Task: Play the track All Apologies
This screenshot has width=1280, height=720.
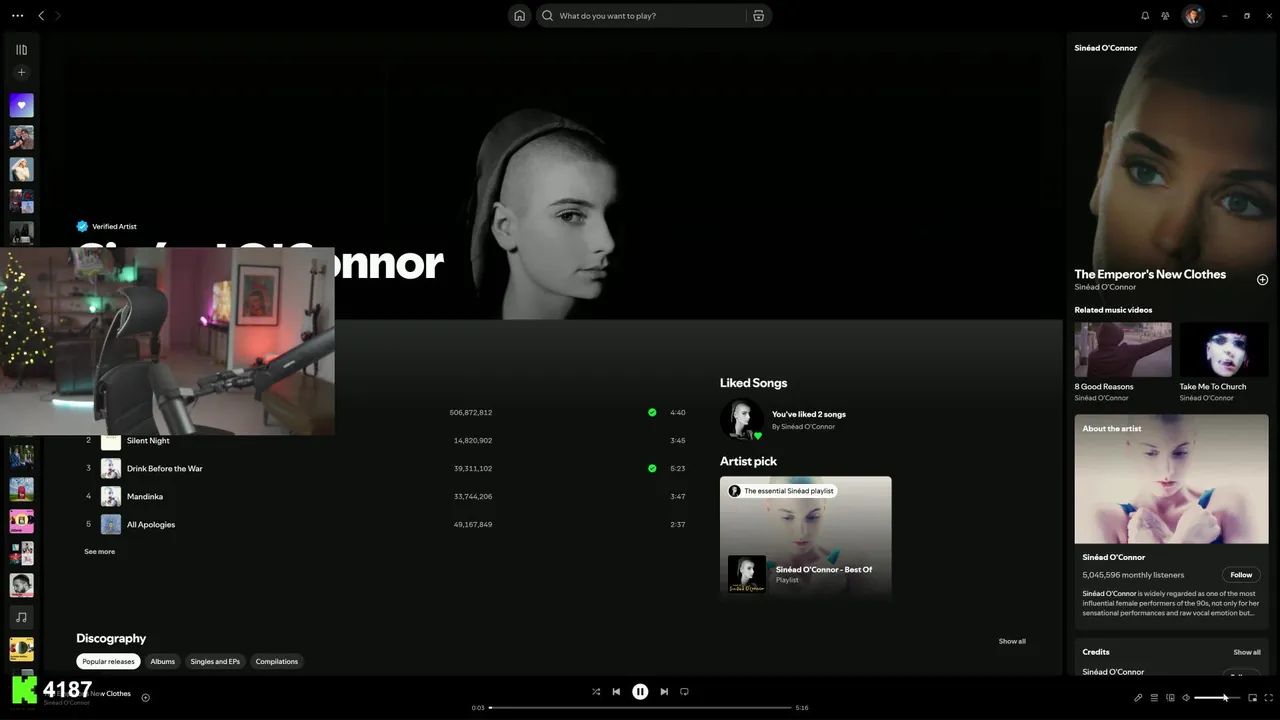Action: click(151, 525)
